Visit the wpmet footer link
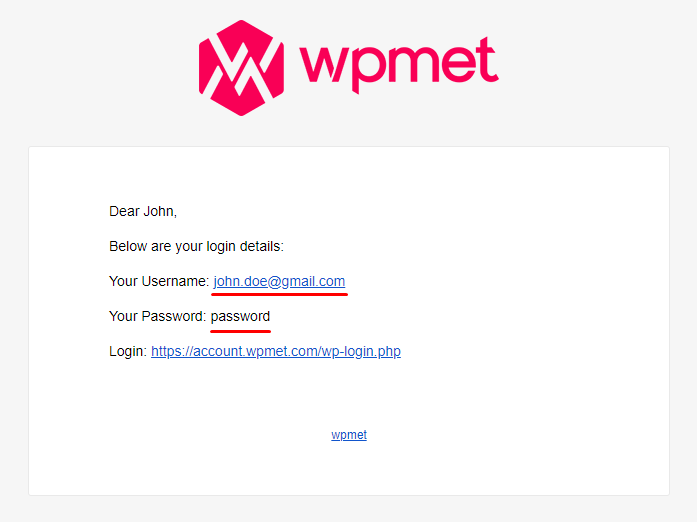697x522 pixels. 349,435
